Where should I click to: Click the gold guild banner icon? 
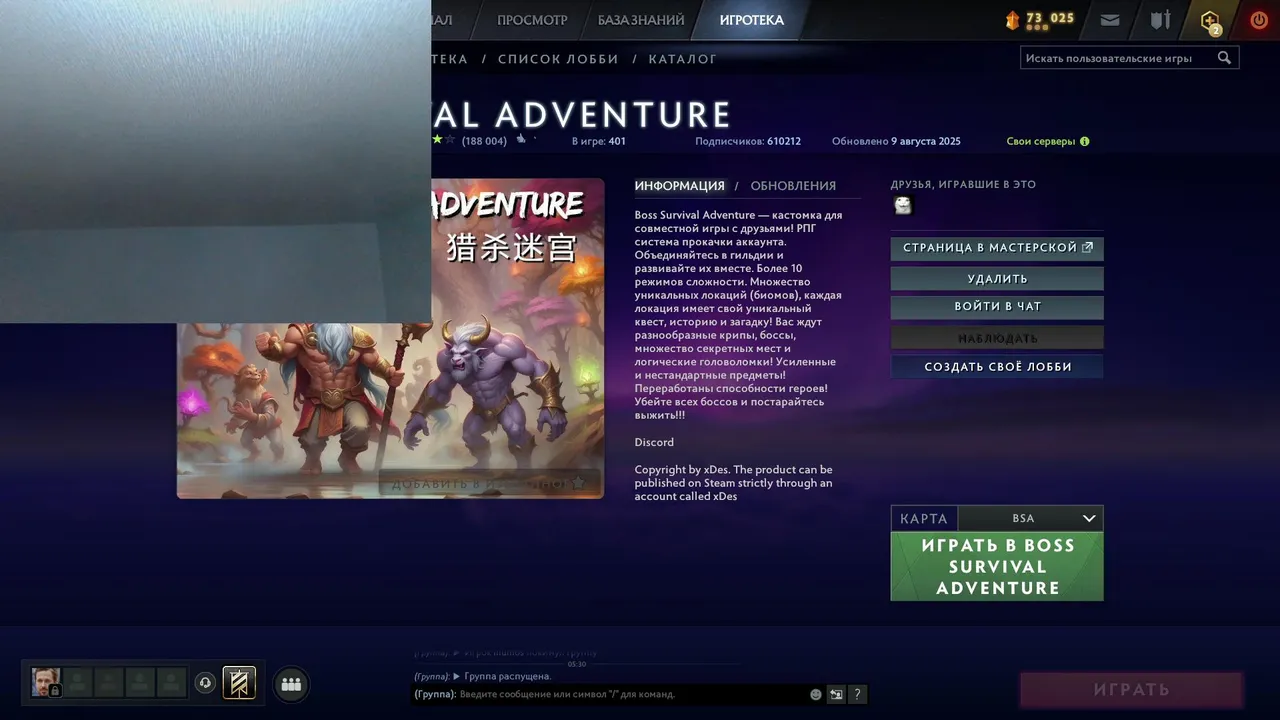tap(239, 683)
